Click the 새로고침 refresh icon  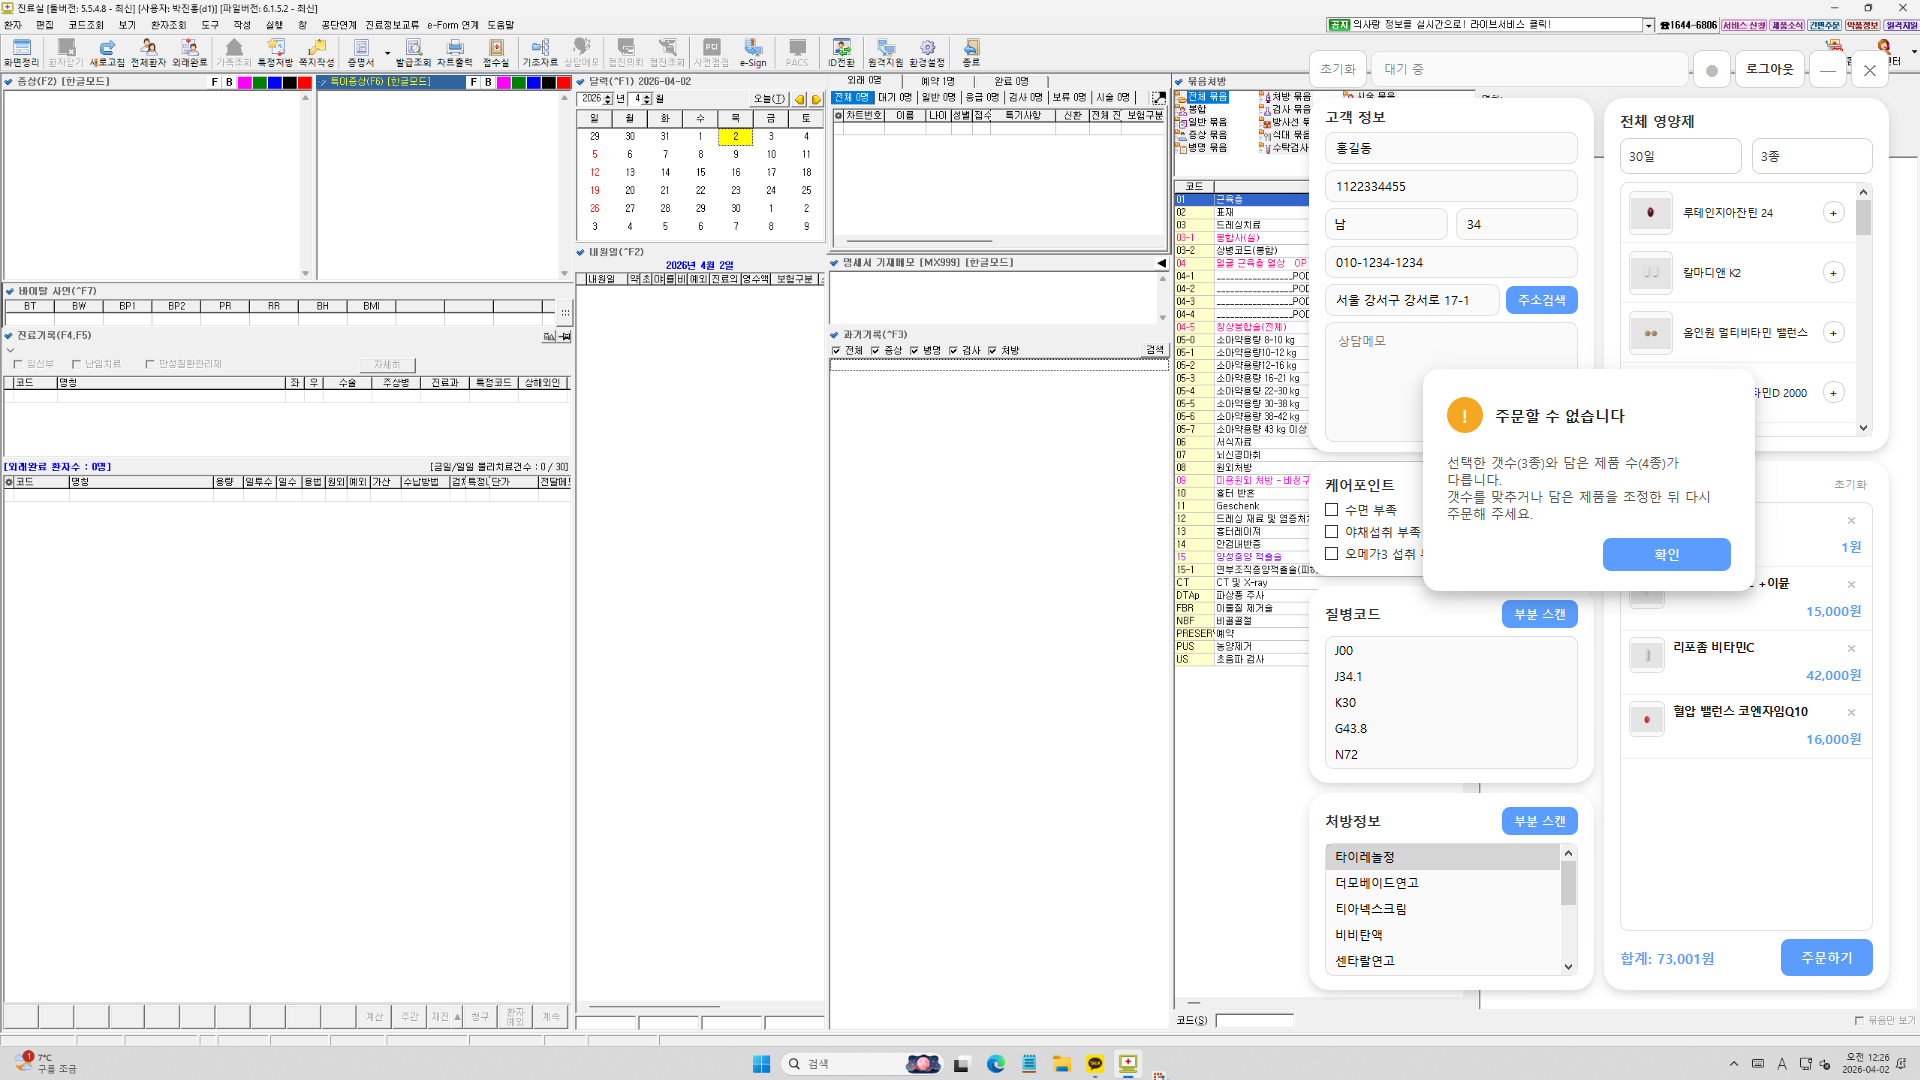point(107,53)
